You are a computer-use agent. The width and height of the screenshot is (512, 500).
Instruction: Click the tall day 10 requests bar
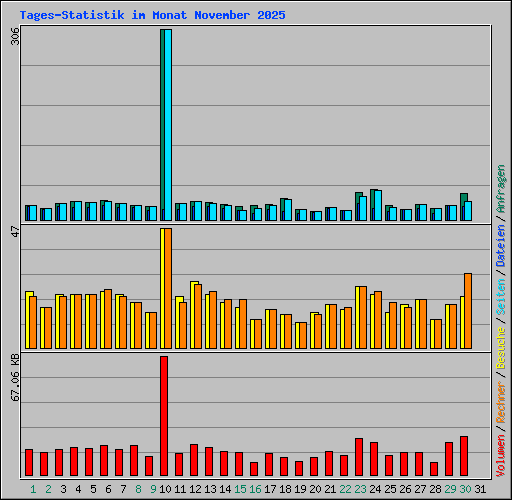point(166,125)
